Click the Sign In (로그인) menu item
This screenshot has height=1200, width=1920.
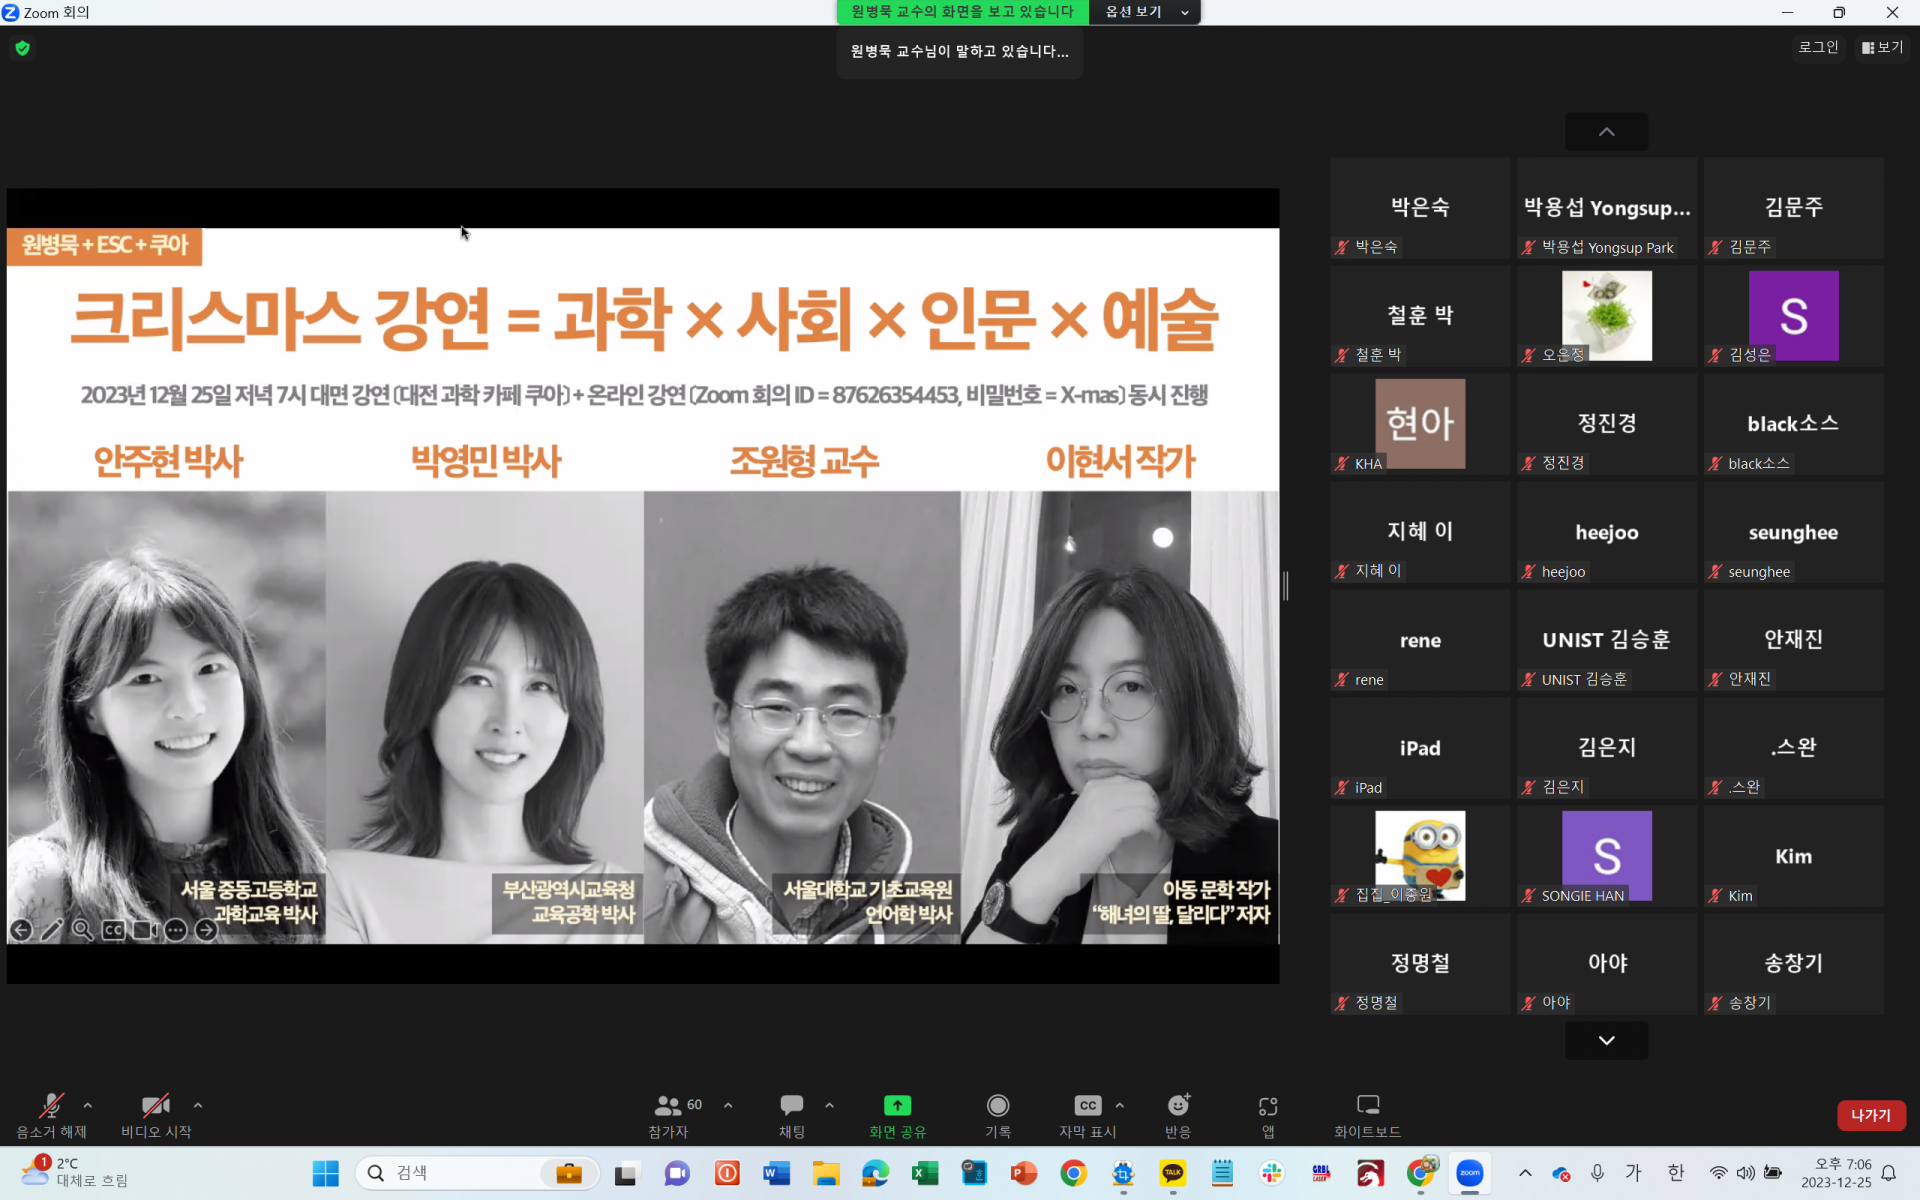(1818, 47)
